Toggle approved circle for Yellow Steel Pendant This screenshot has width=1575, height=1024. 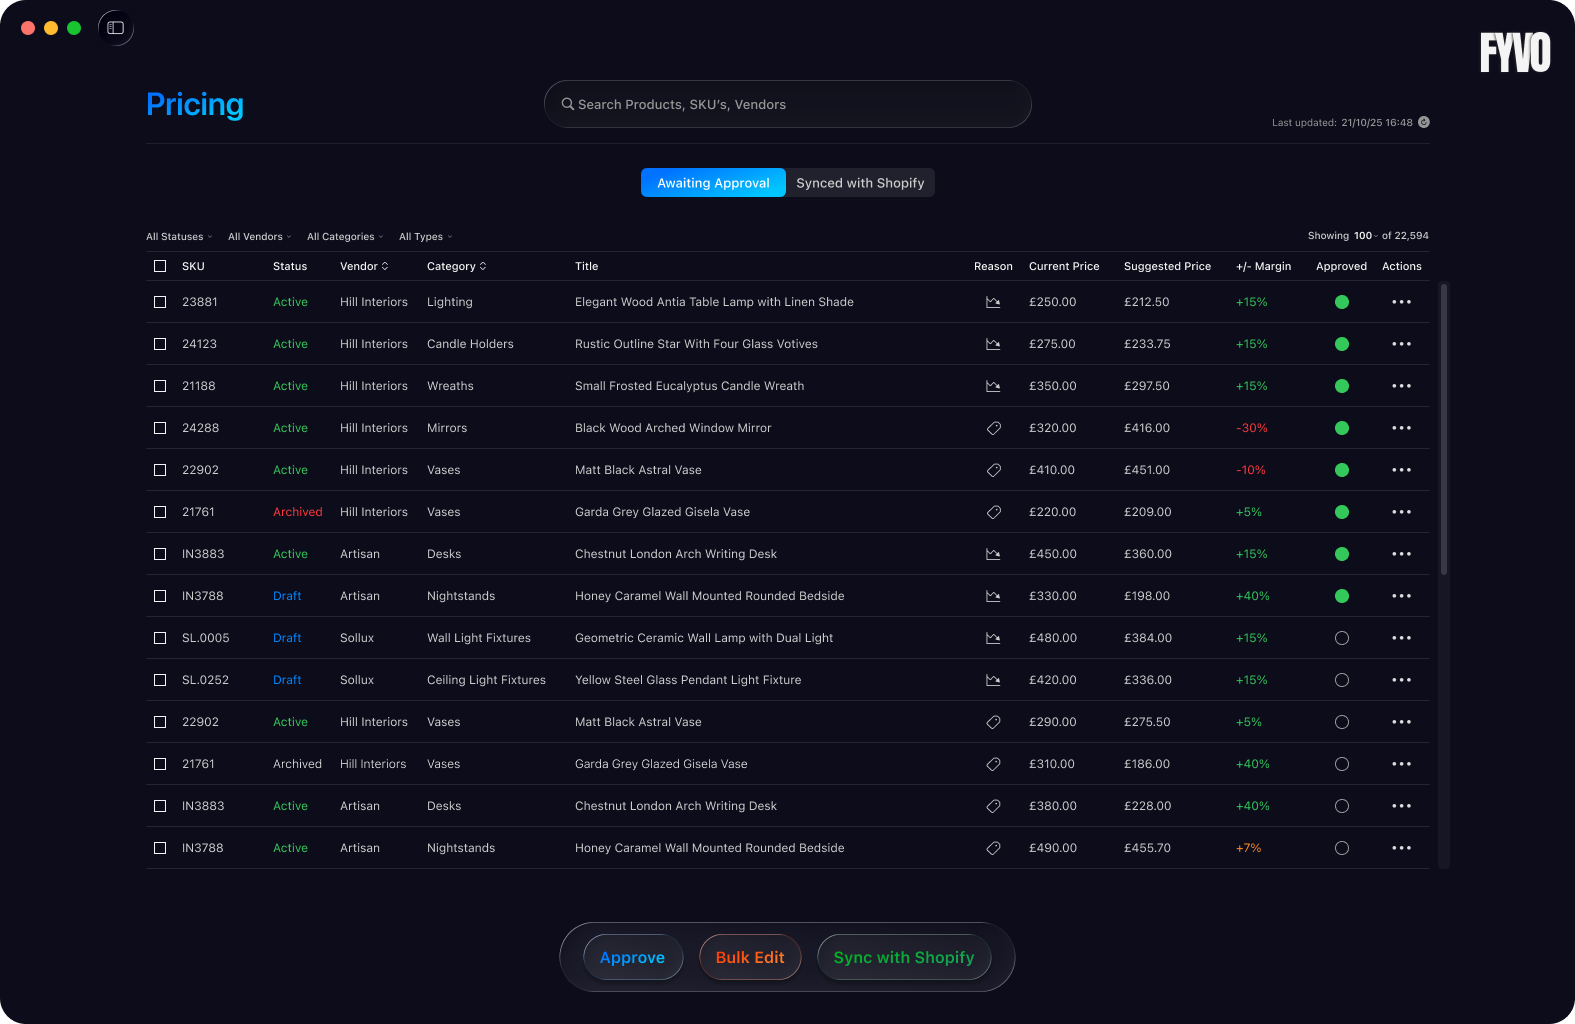(x=1342, y=680)
